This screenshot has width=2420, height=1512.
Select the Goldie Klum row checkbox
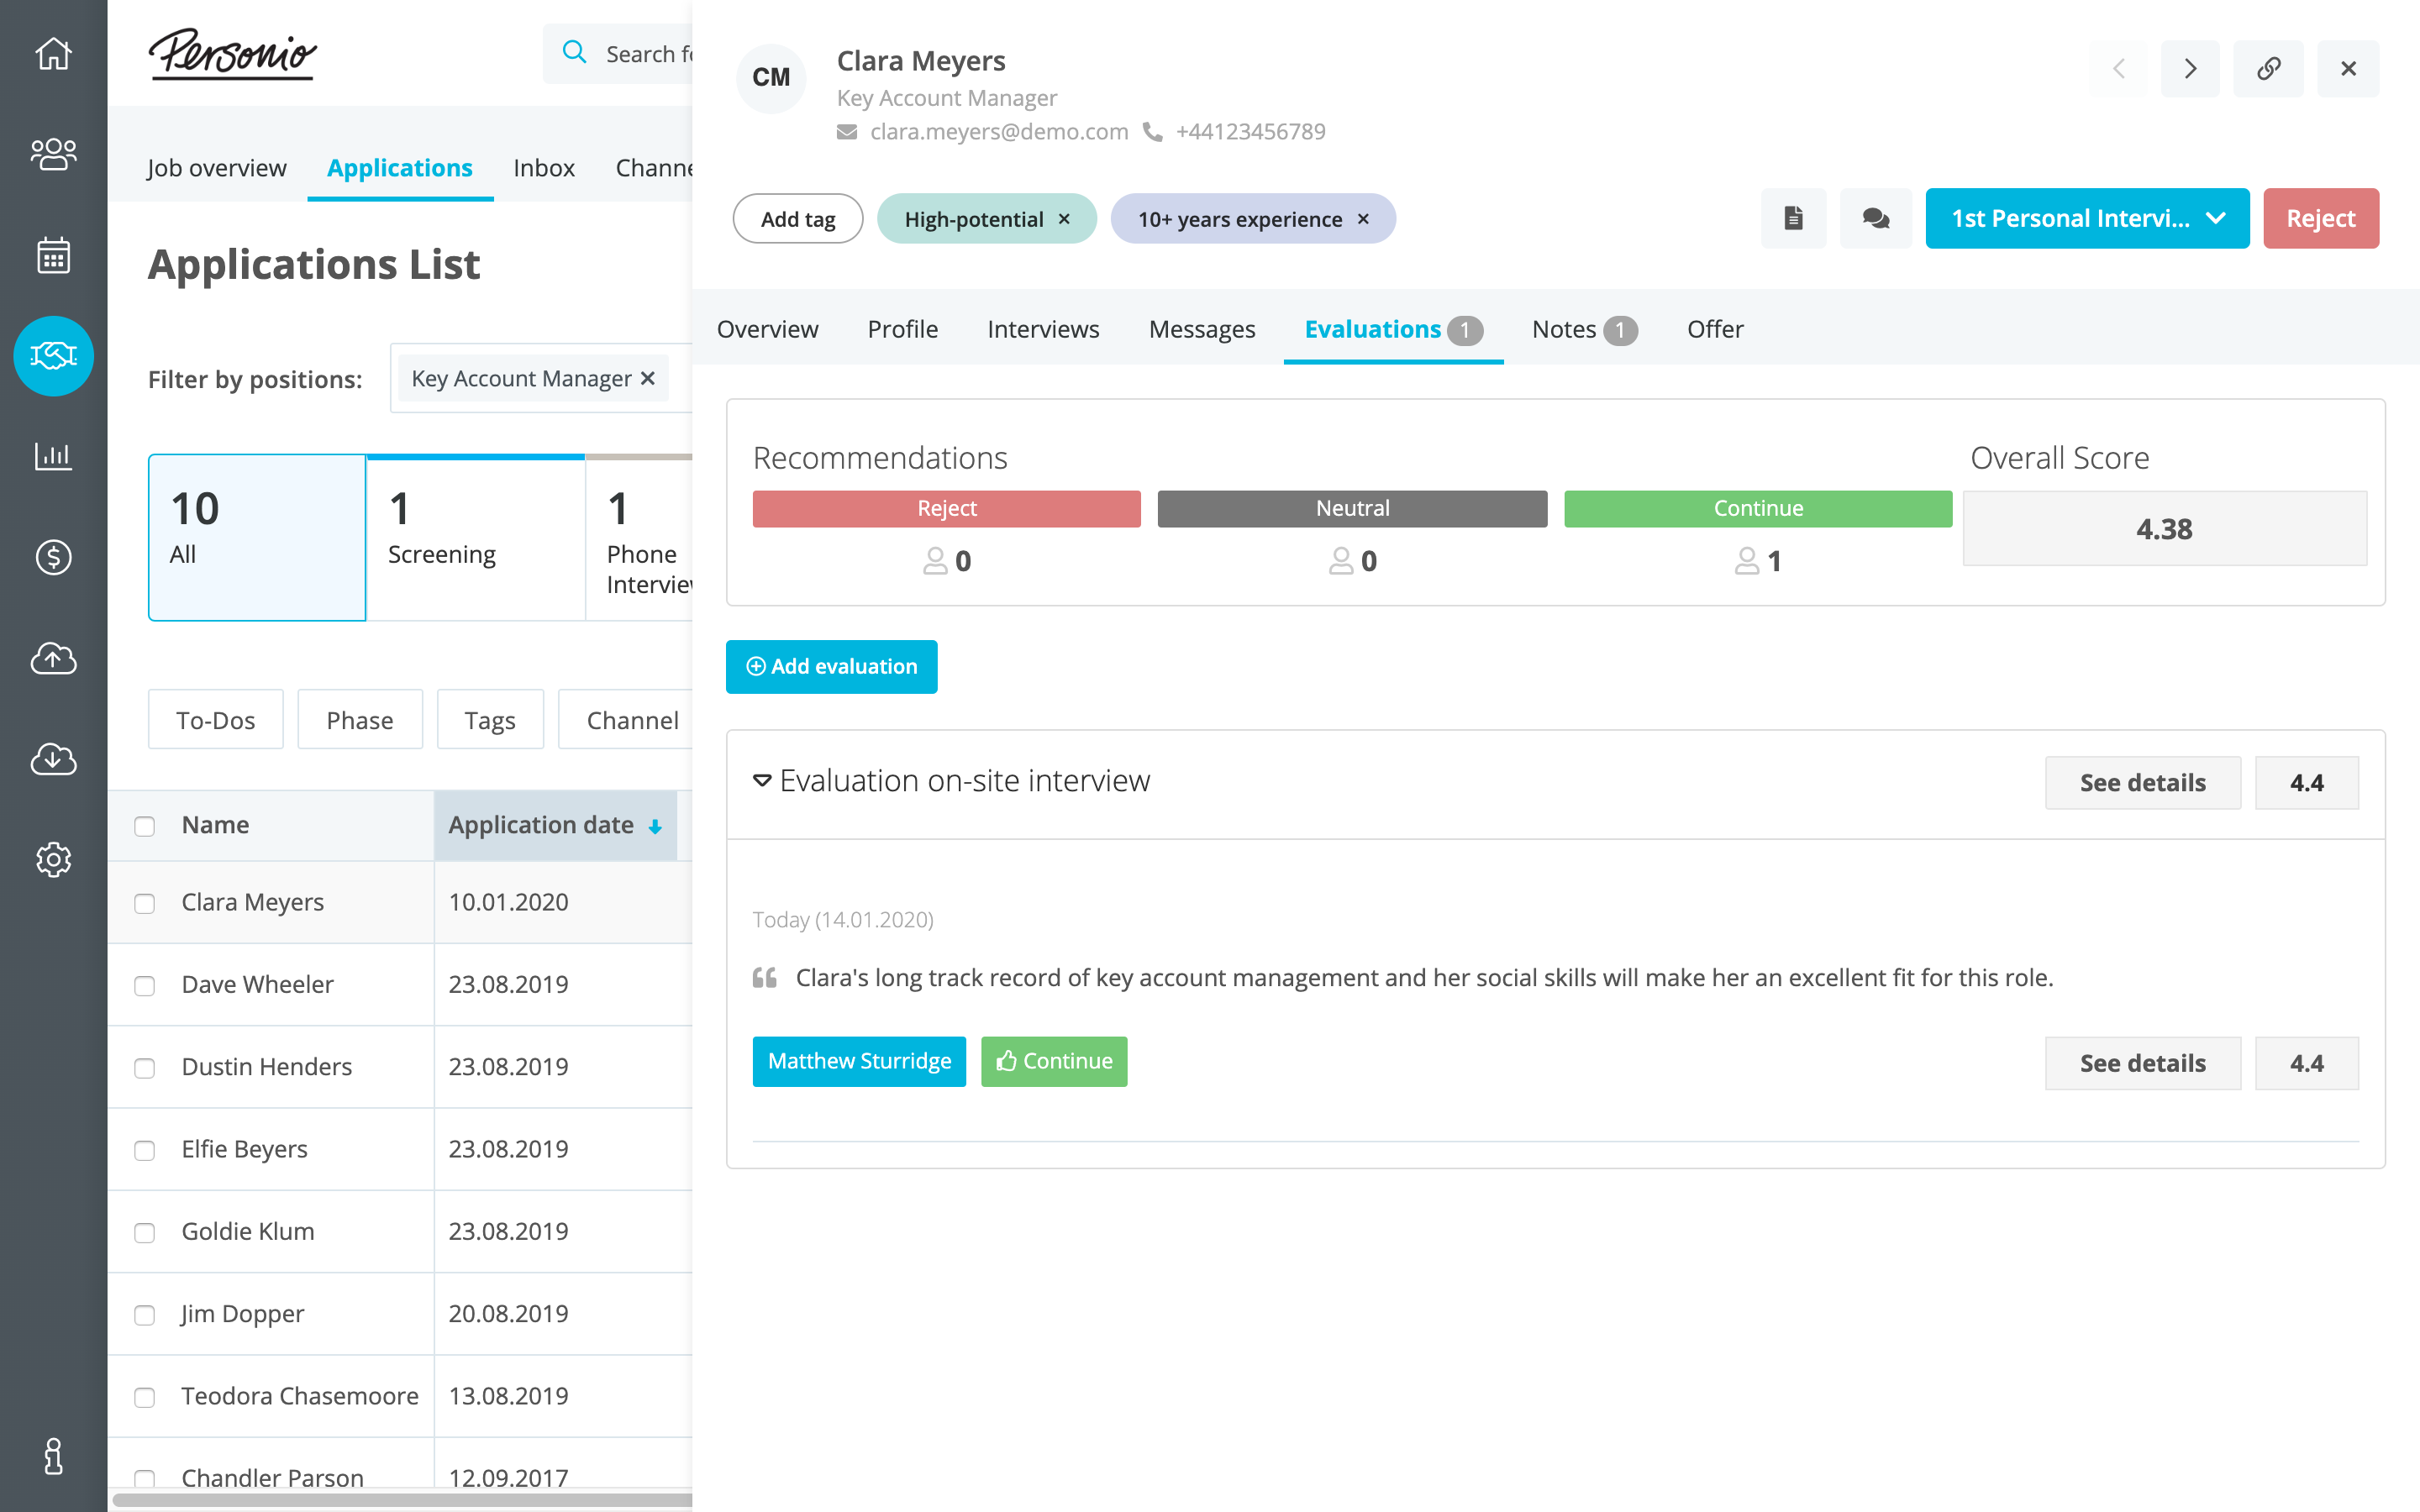pos(145,1233)
